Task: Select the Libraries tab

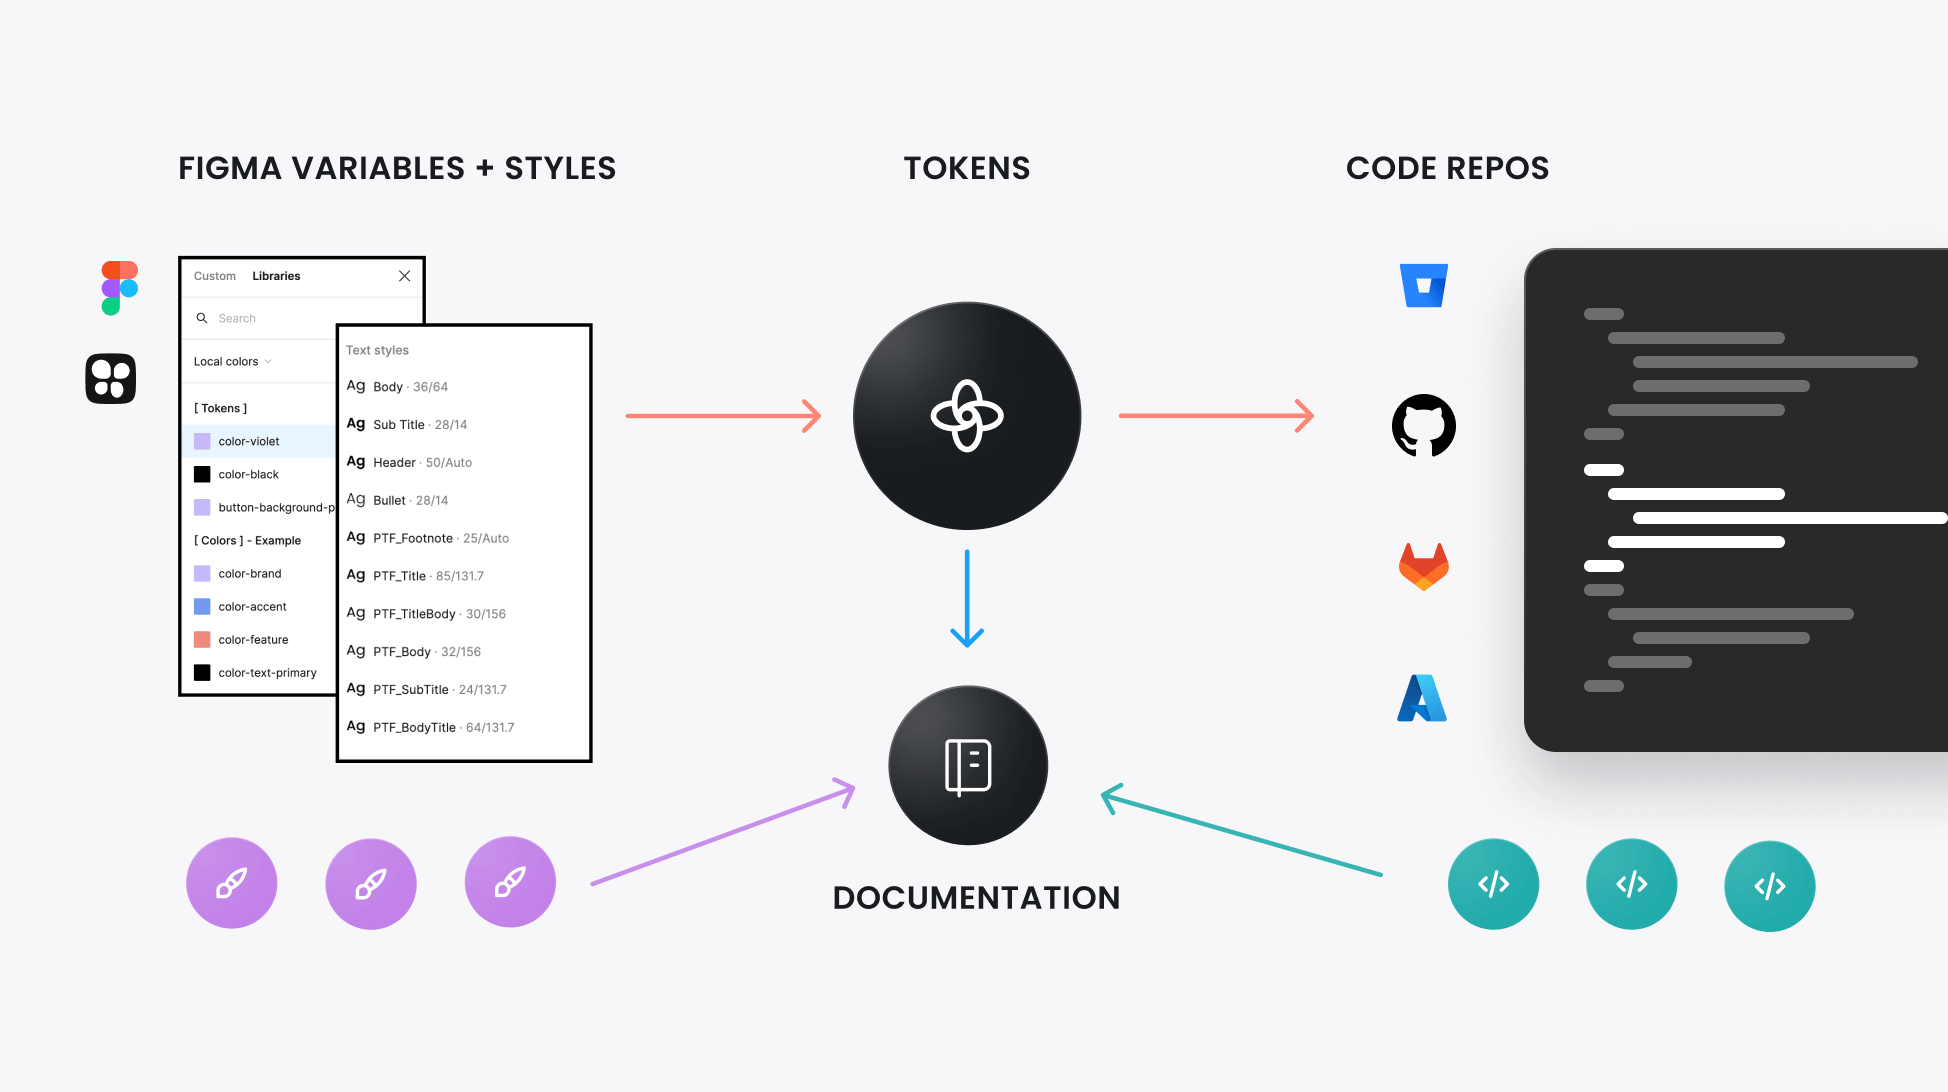Action: click(x=273, y=276)
